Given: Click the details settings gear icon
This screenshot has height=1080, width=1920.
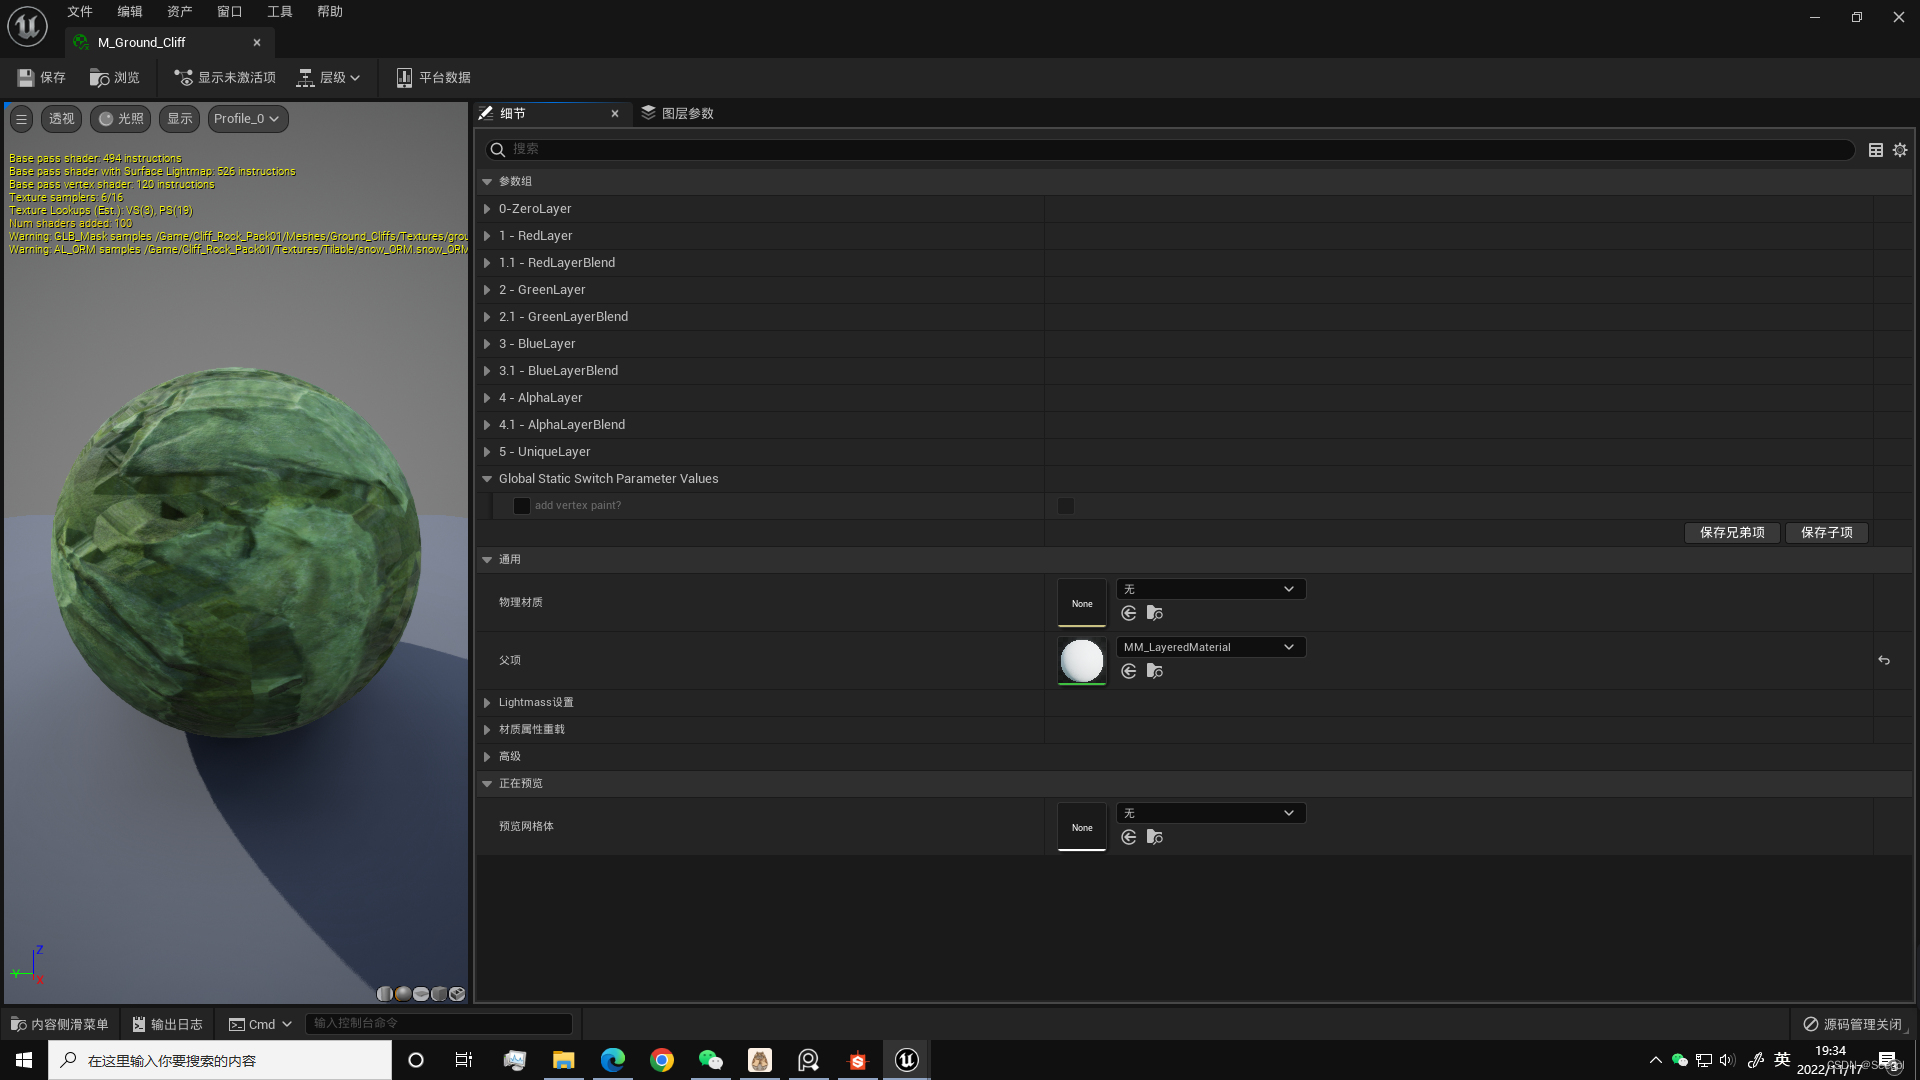Looking at the screenshot, I should tap(1900, 150).
